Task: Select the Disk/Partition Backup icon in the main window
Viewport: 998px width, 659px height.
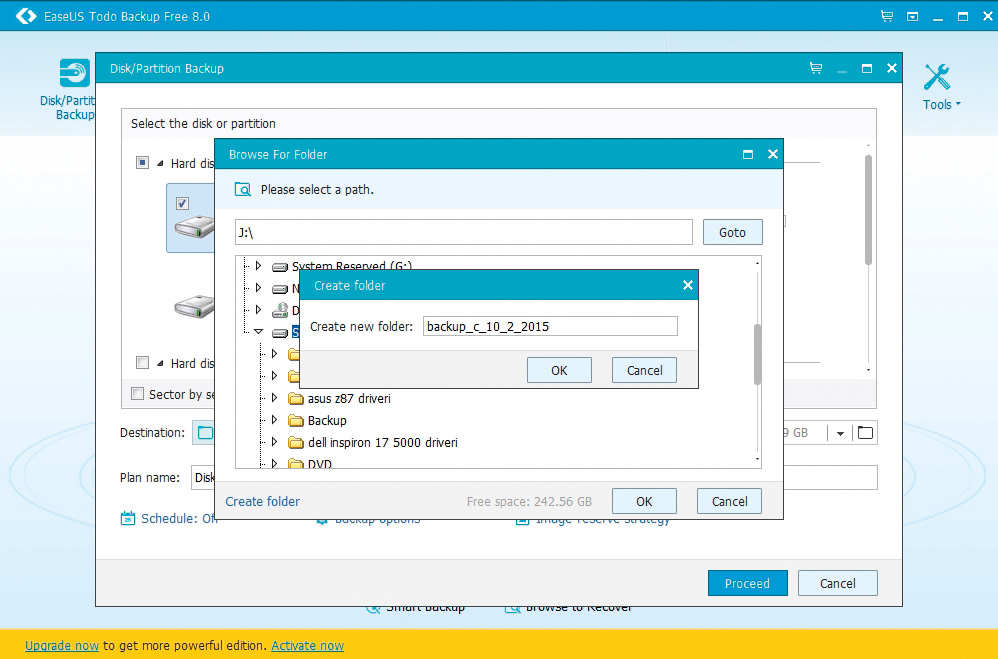Action: tap(74, 73)
